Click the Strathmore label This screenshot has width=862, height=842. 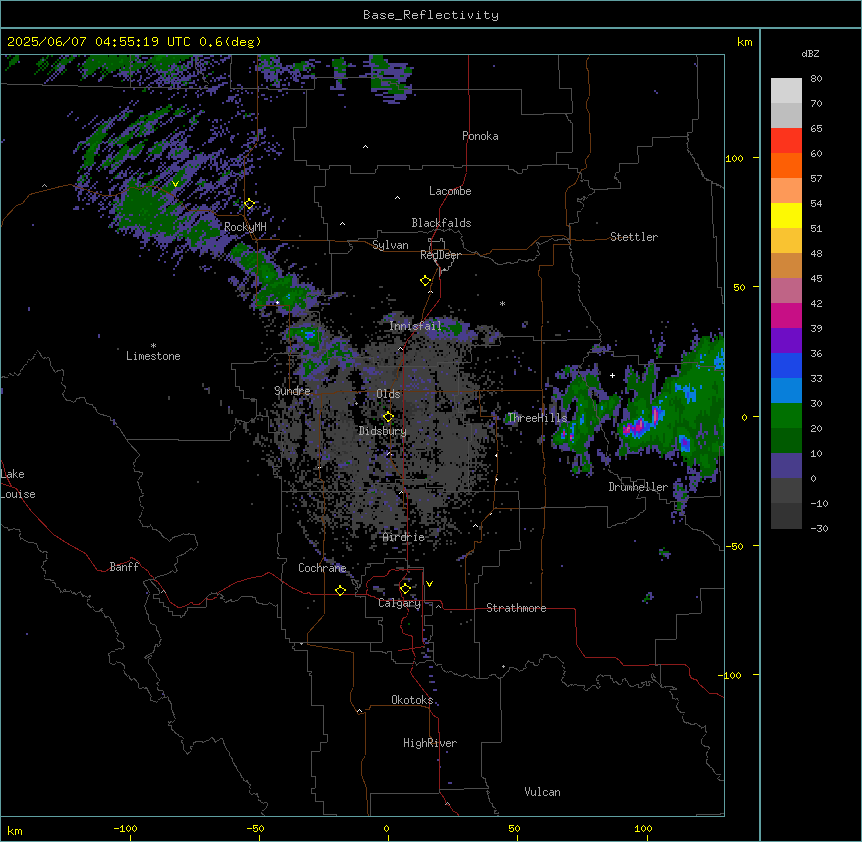click(x=516, y=608)
